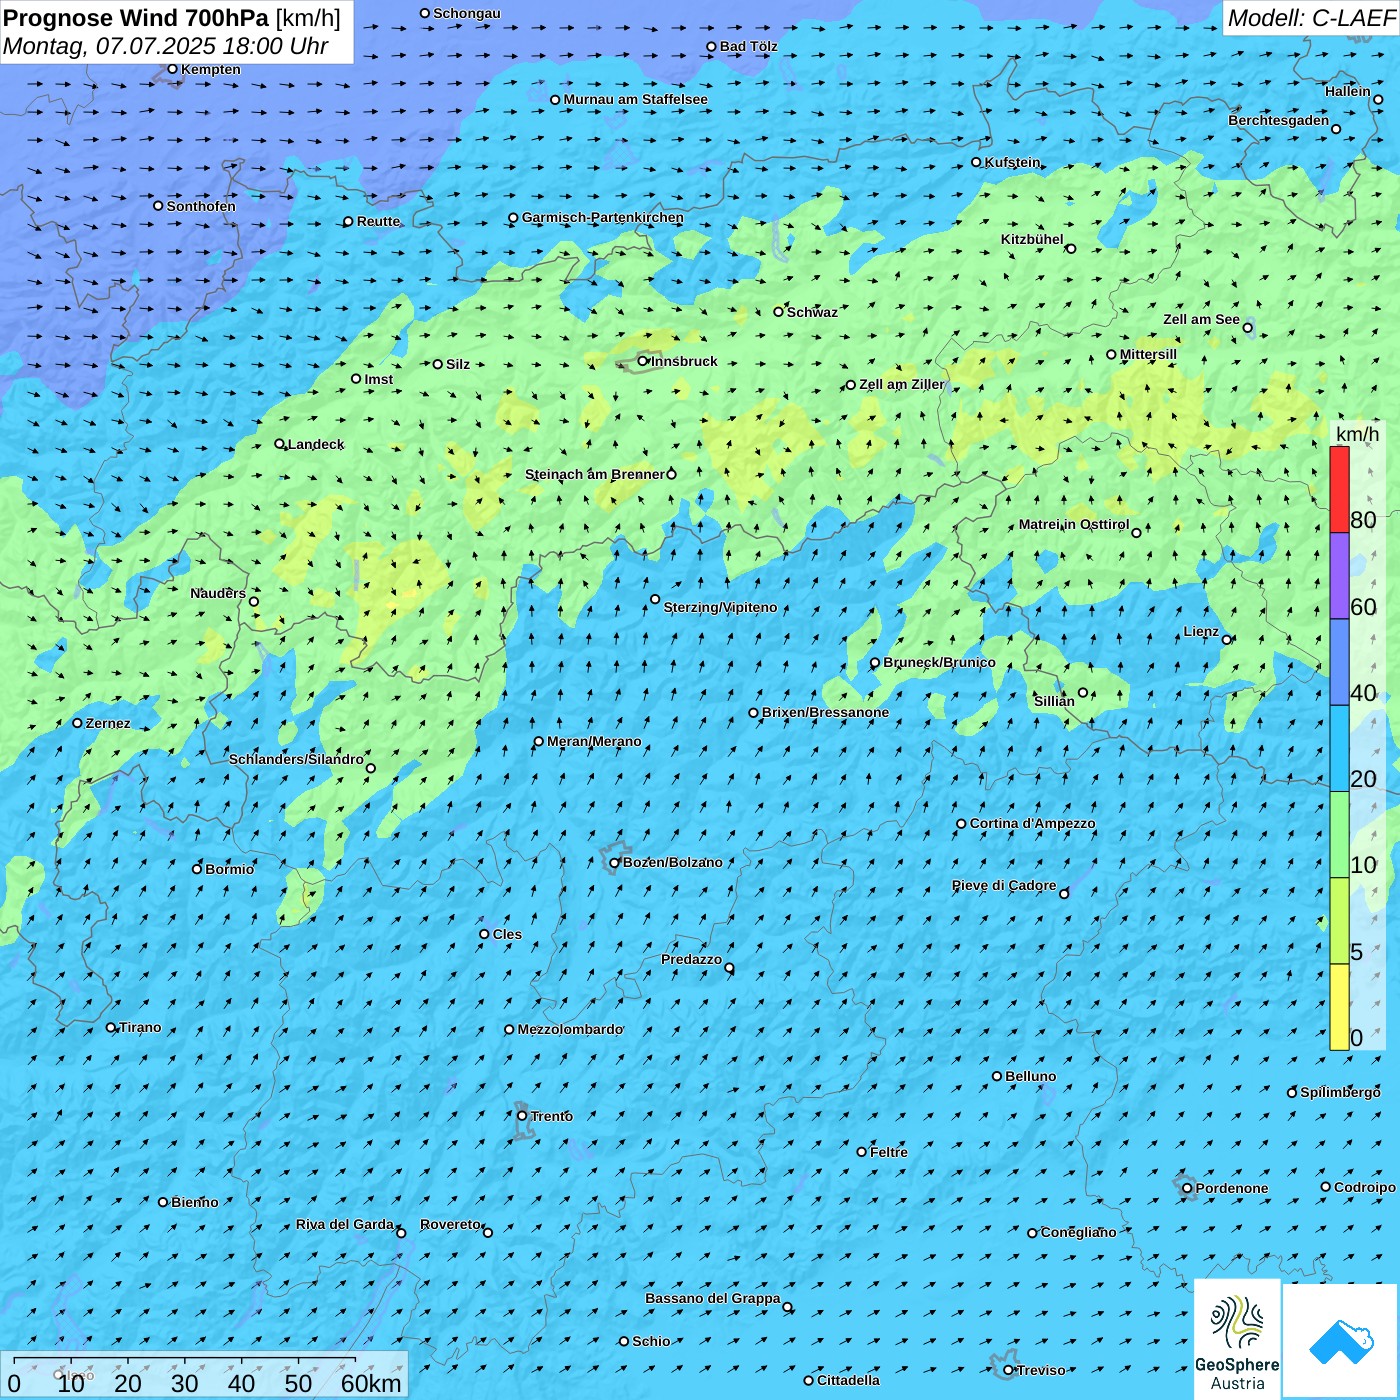The height and width of the screenshot is (1400, 1400).
Task: Click the Lienz city marker circle
Action: (x=1227, y=640)
